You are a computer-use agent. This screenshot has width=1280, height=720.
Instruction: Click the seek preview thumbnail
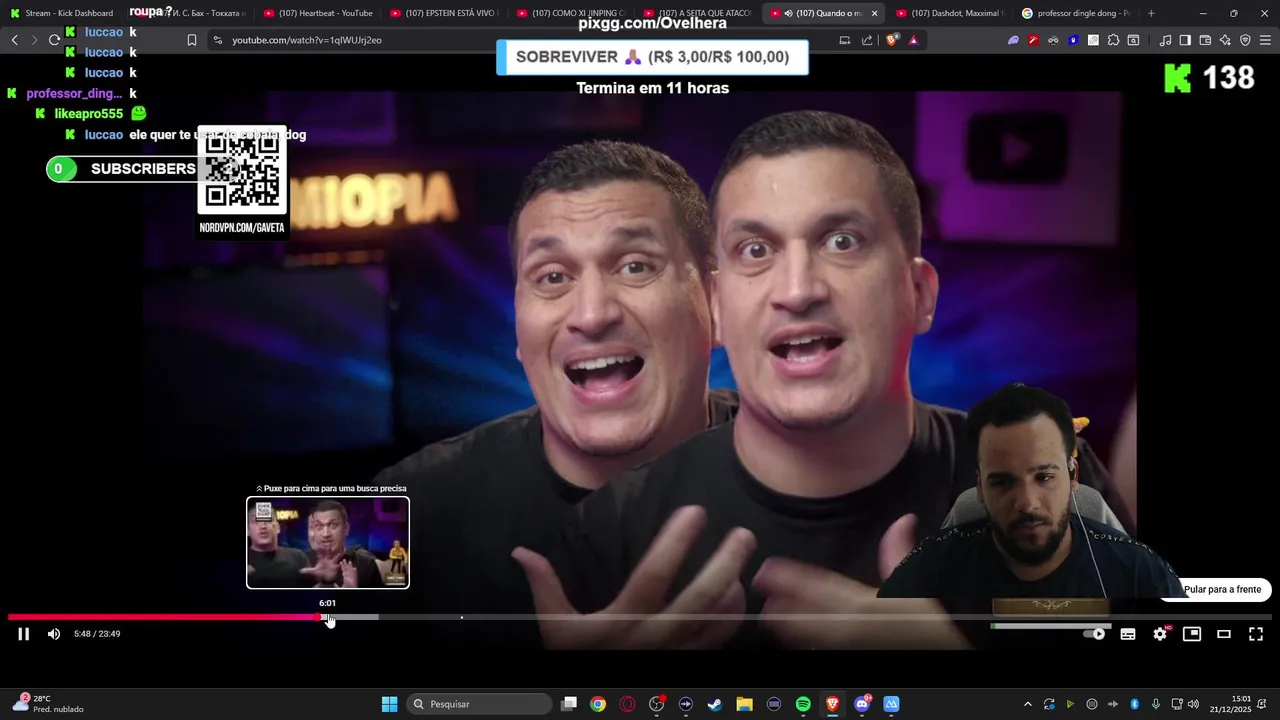(x=328, y=543)
